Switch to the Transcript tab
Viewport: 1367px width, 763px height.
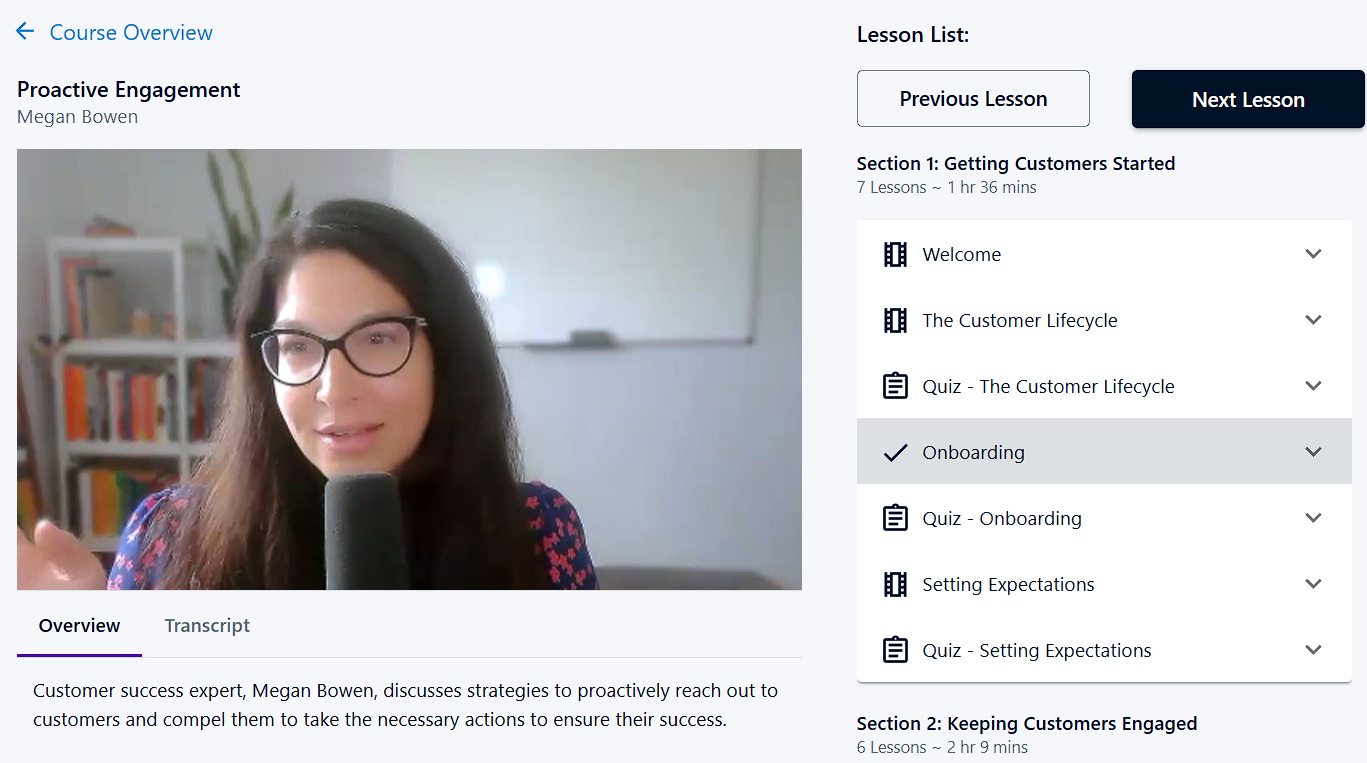tap(207, 626)
